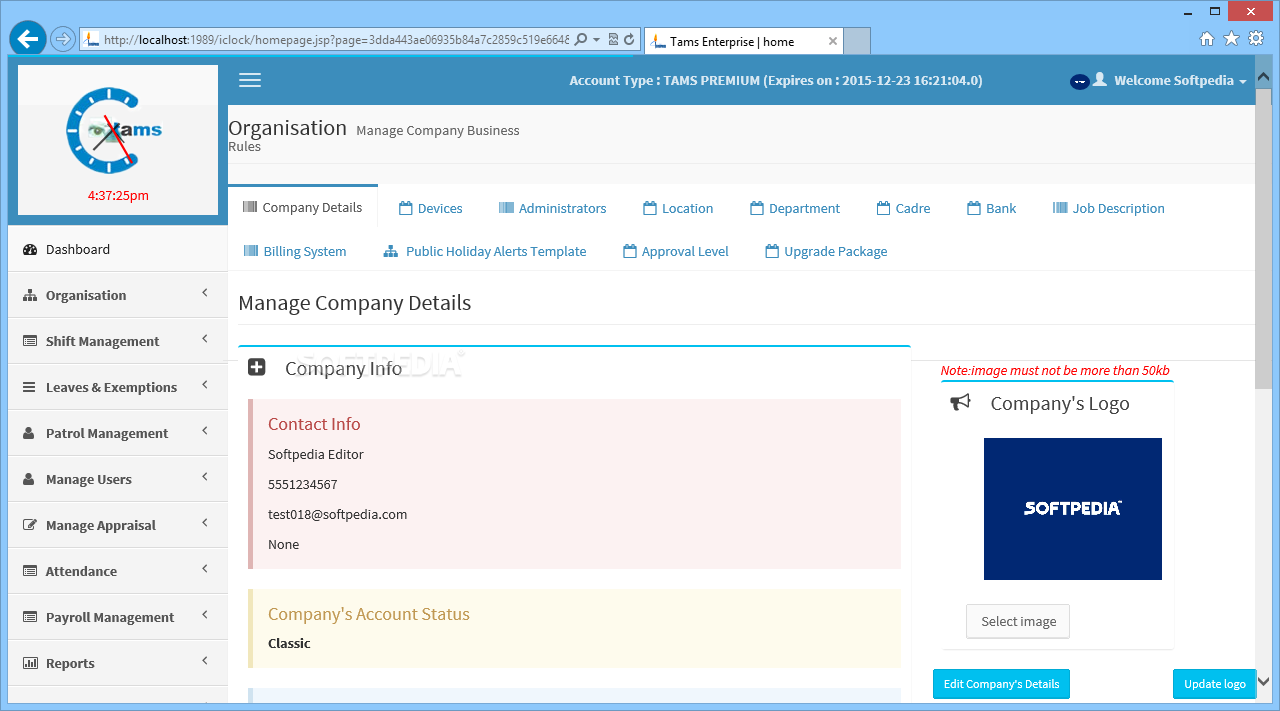Click the browser URL address field
The image size is (1280, 711).
(x=336, y=40)
